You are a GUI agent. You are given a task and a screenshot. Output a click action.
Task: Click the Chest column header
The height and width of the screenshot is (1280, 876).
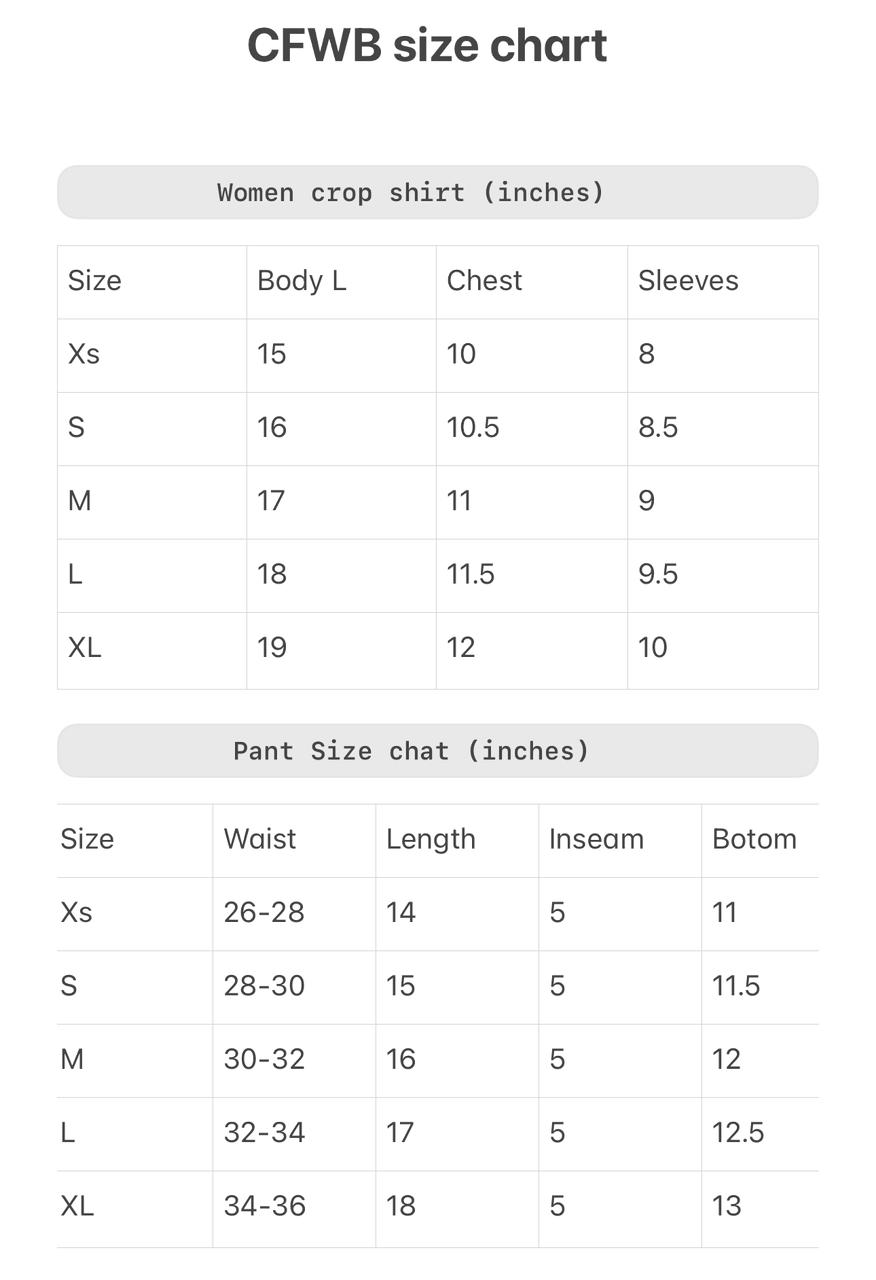click(x=484, y=281)
